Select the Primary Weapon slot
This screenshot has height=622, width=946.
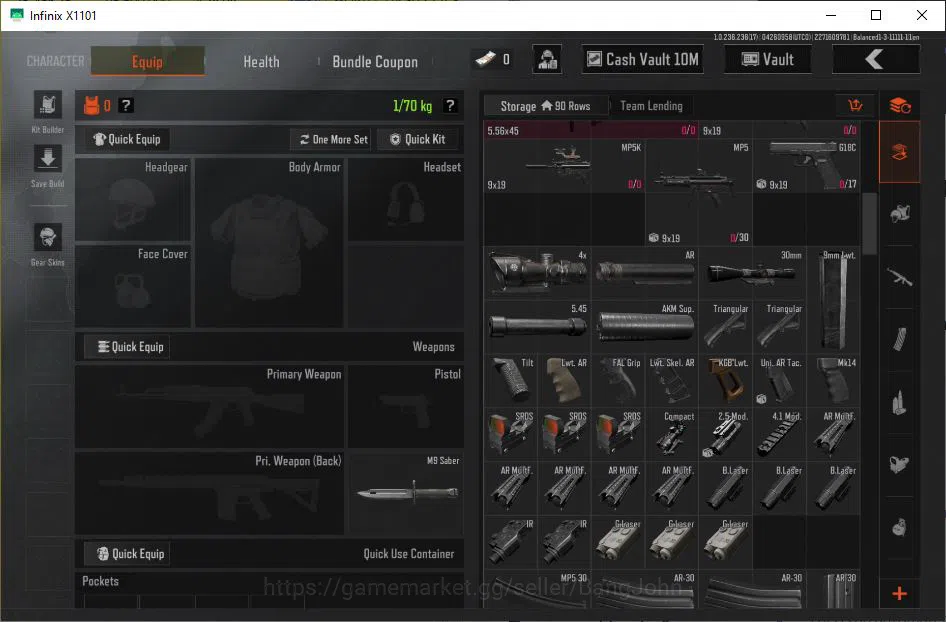[x=209, y=407]
